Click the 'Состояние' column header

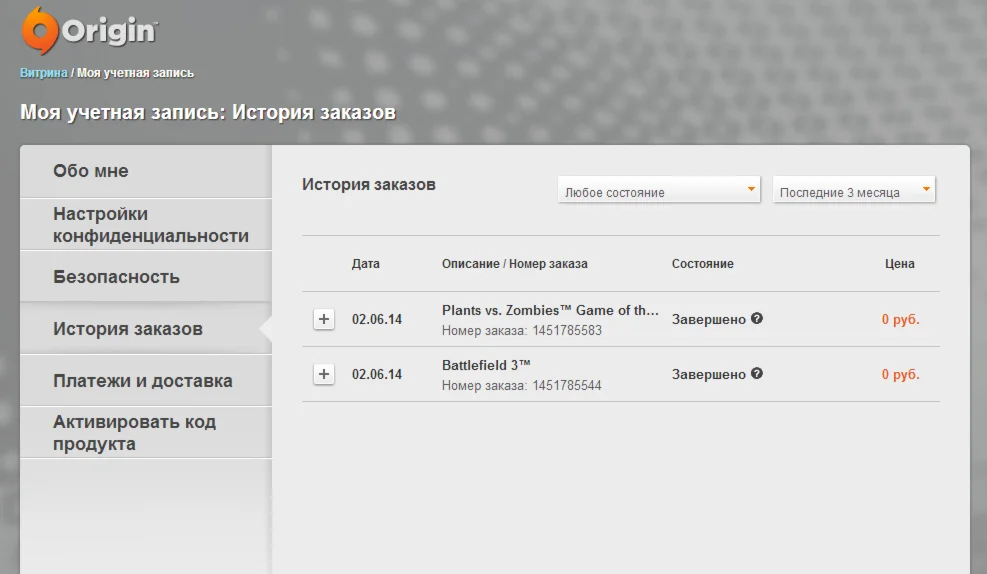pyautogui.click(x=702, y=264)
